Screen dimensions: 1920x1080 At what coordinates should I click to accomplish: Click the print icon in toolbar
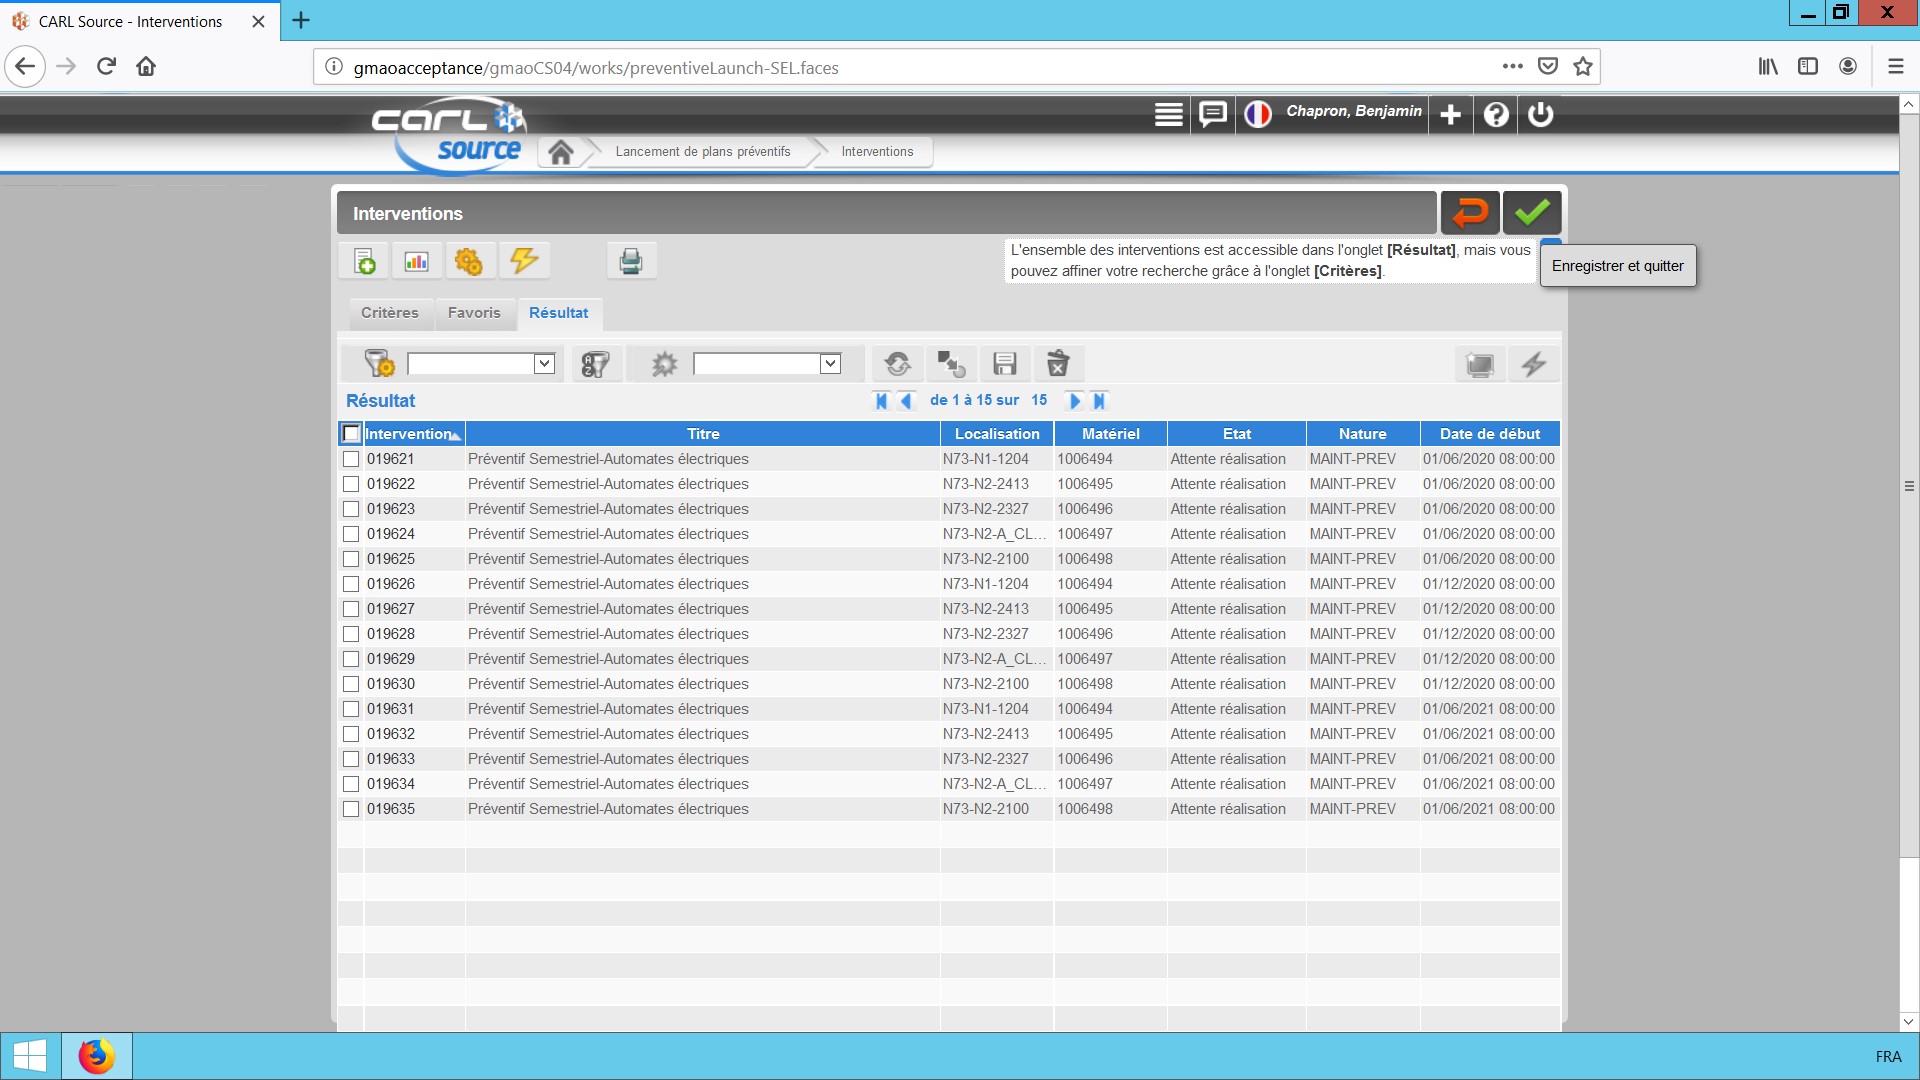coord(630,262)
